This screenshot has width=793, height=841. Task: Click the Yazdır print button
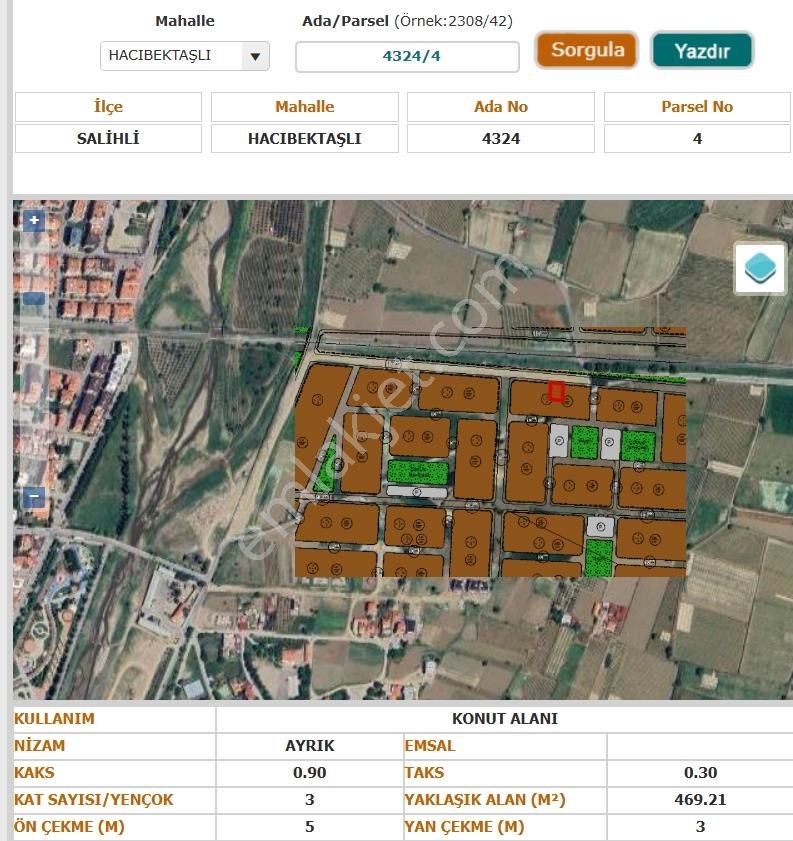(702, 50)
